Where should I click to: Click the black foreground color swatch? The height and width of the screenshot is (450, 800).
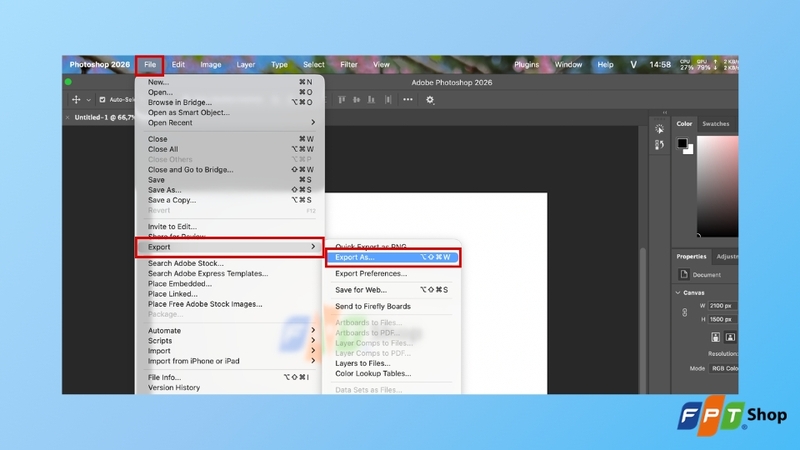click(x=682, y=143)
